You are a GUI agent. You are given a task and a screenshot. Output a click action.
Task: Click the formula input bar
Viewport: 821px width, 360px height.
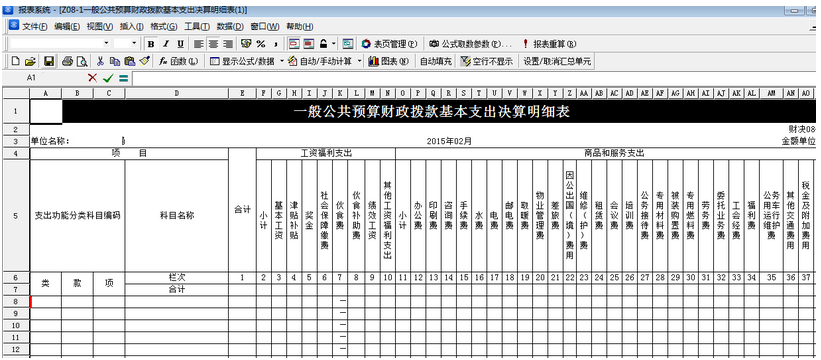(x=474, y=78)
